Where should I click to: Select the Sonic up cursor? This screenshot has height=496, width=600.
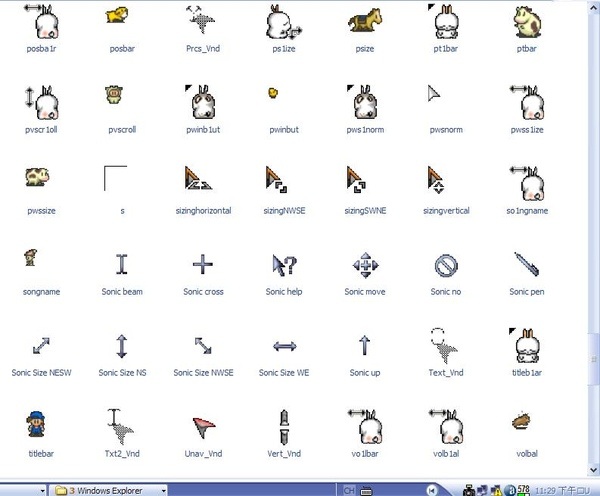[364, 345]
